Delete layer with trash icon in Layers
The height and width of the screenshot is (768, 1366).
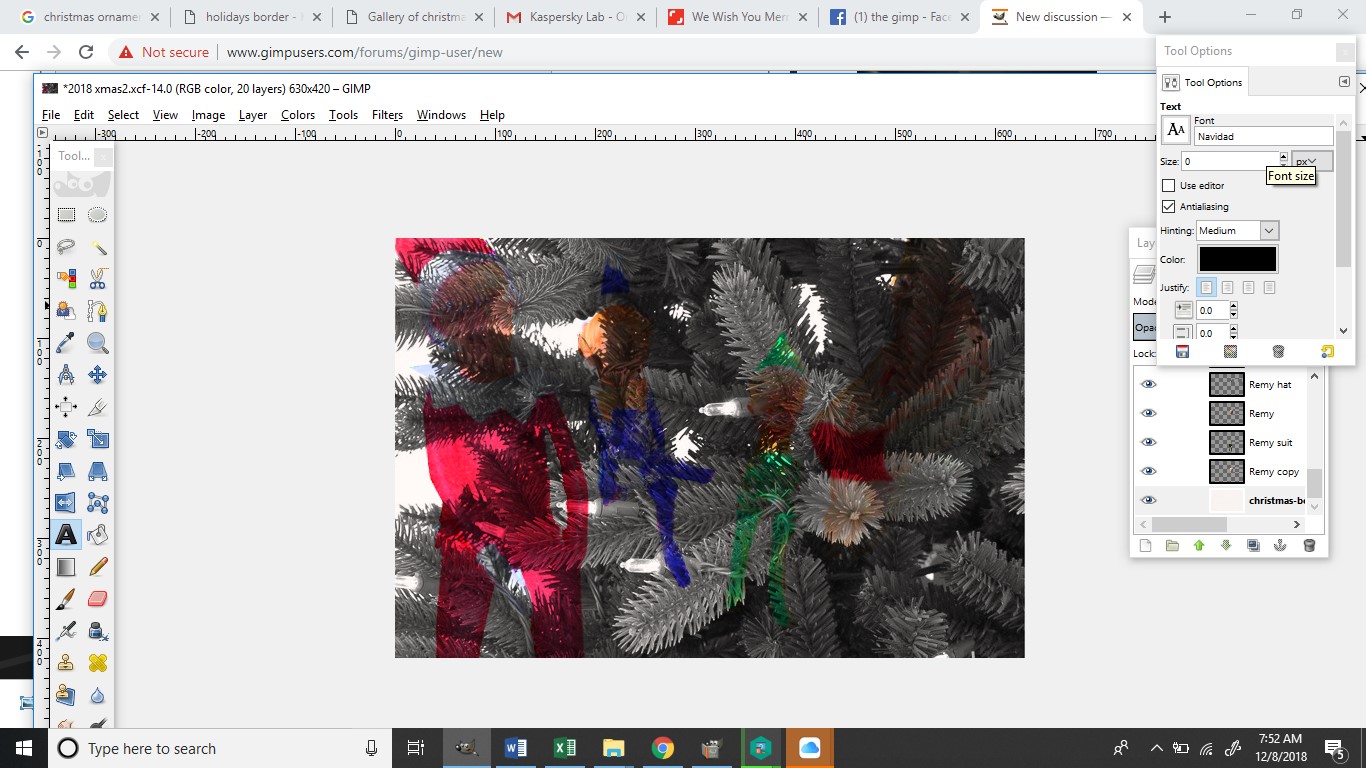(1309, 545)
